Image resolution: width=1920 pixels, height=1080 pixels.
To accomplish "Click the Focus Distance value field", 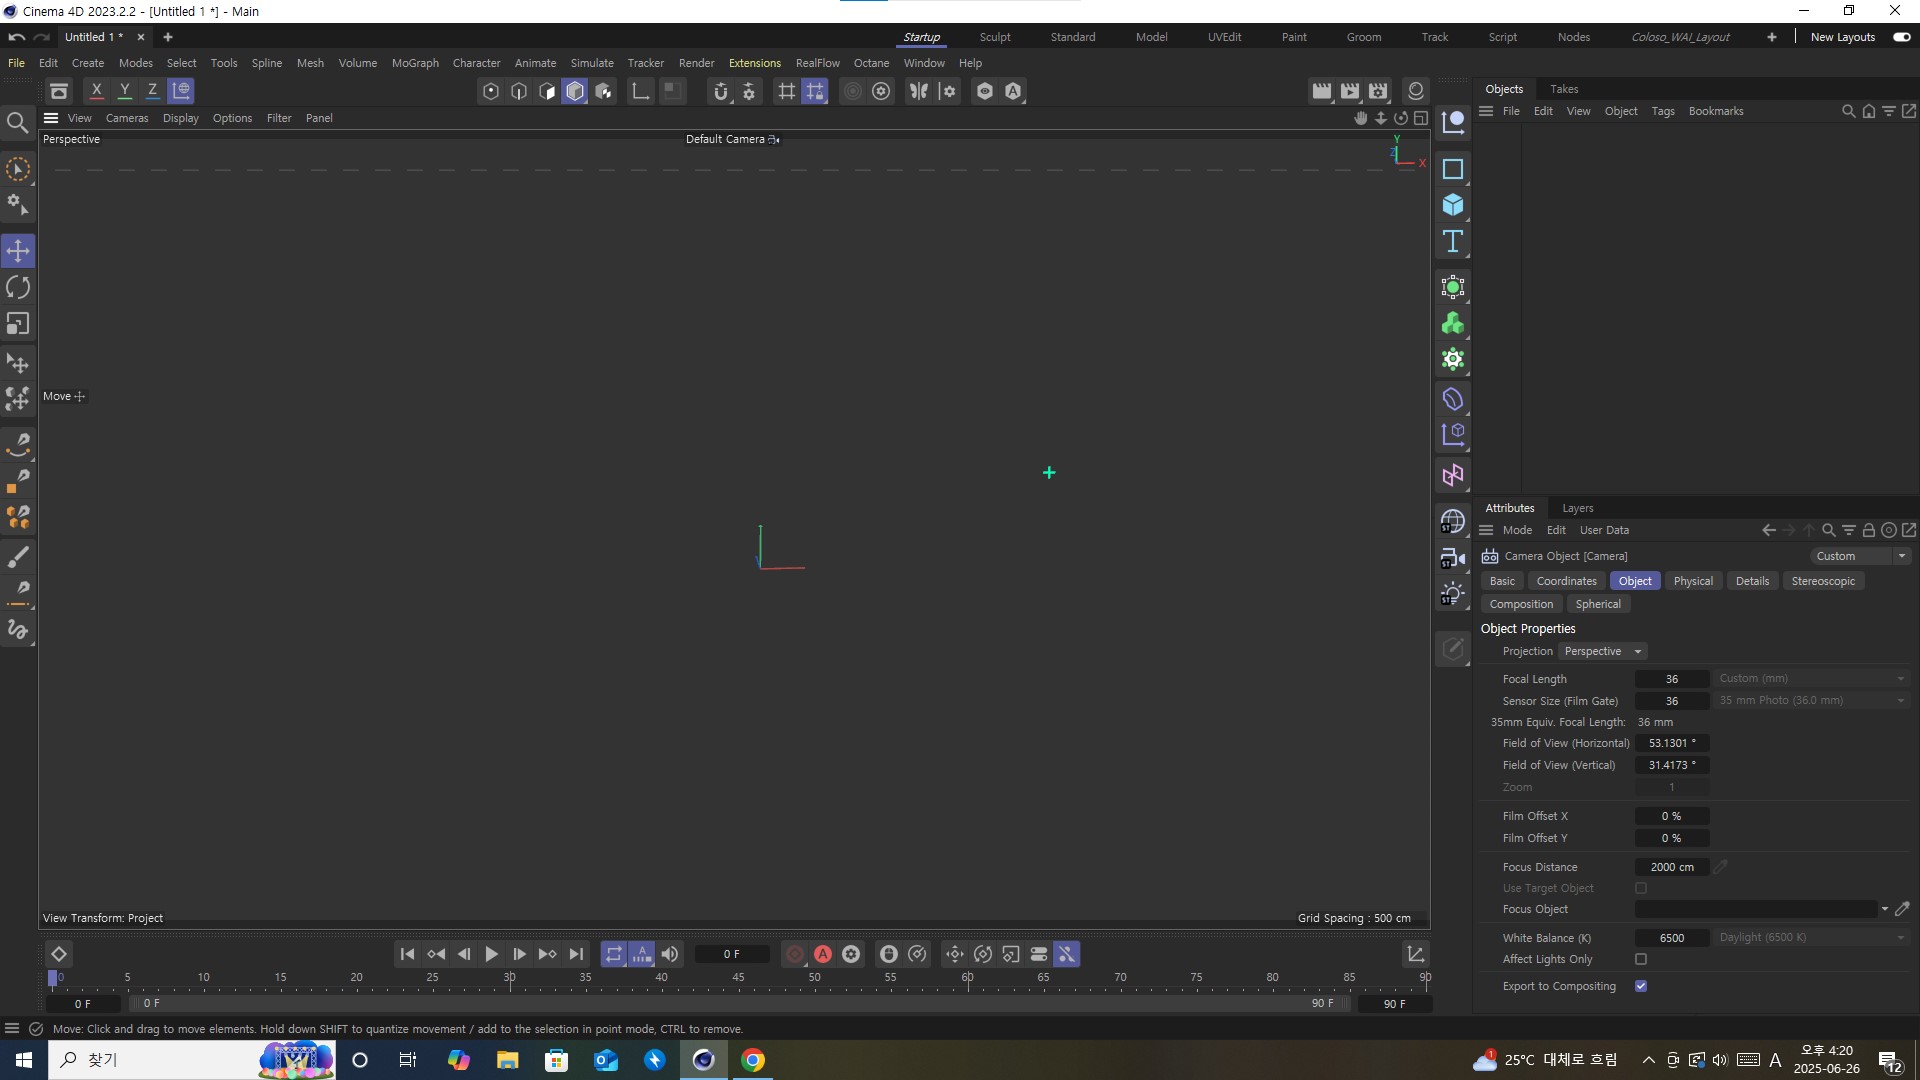I will coord(1672,867).
